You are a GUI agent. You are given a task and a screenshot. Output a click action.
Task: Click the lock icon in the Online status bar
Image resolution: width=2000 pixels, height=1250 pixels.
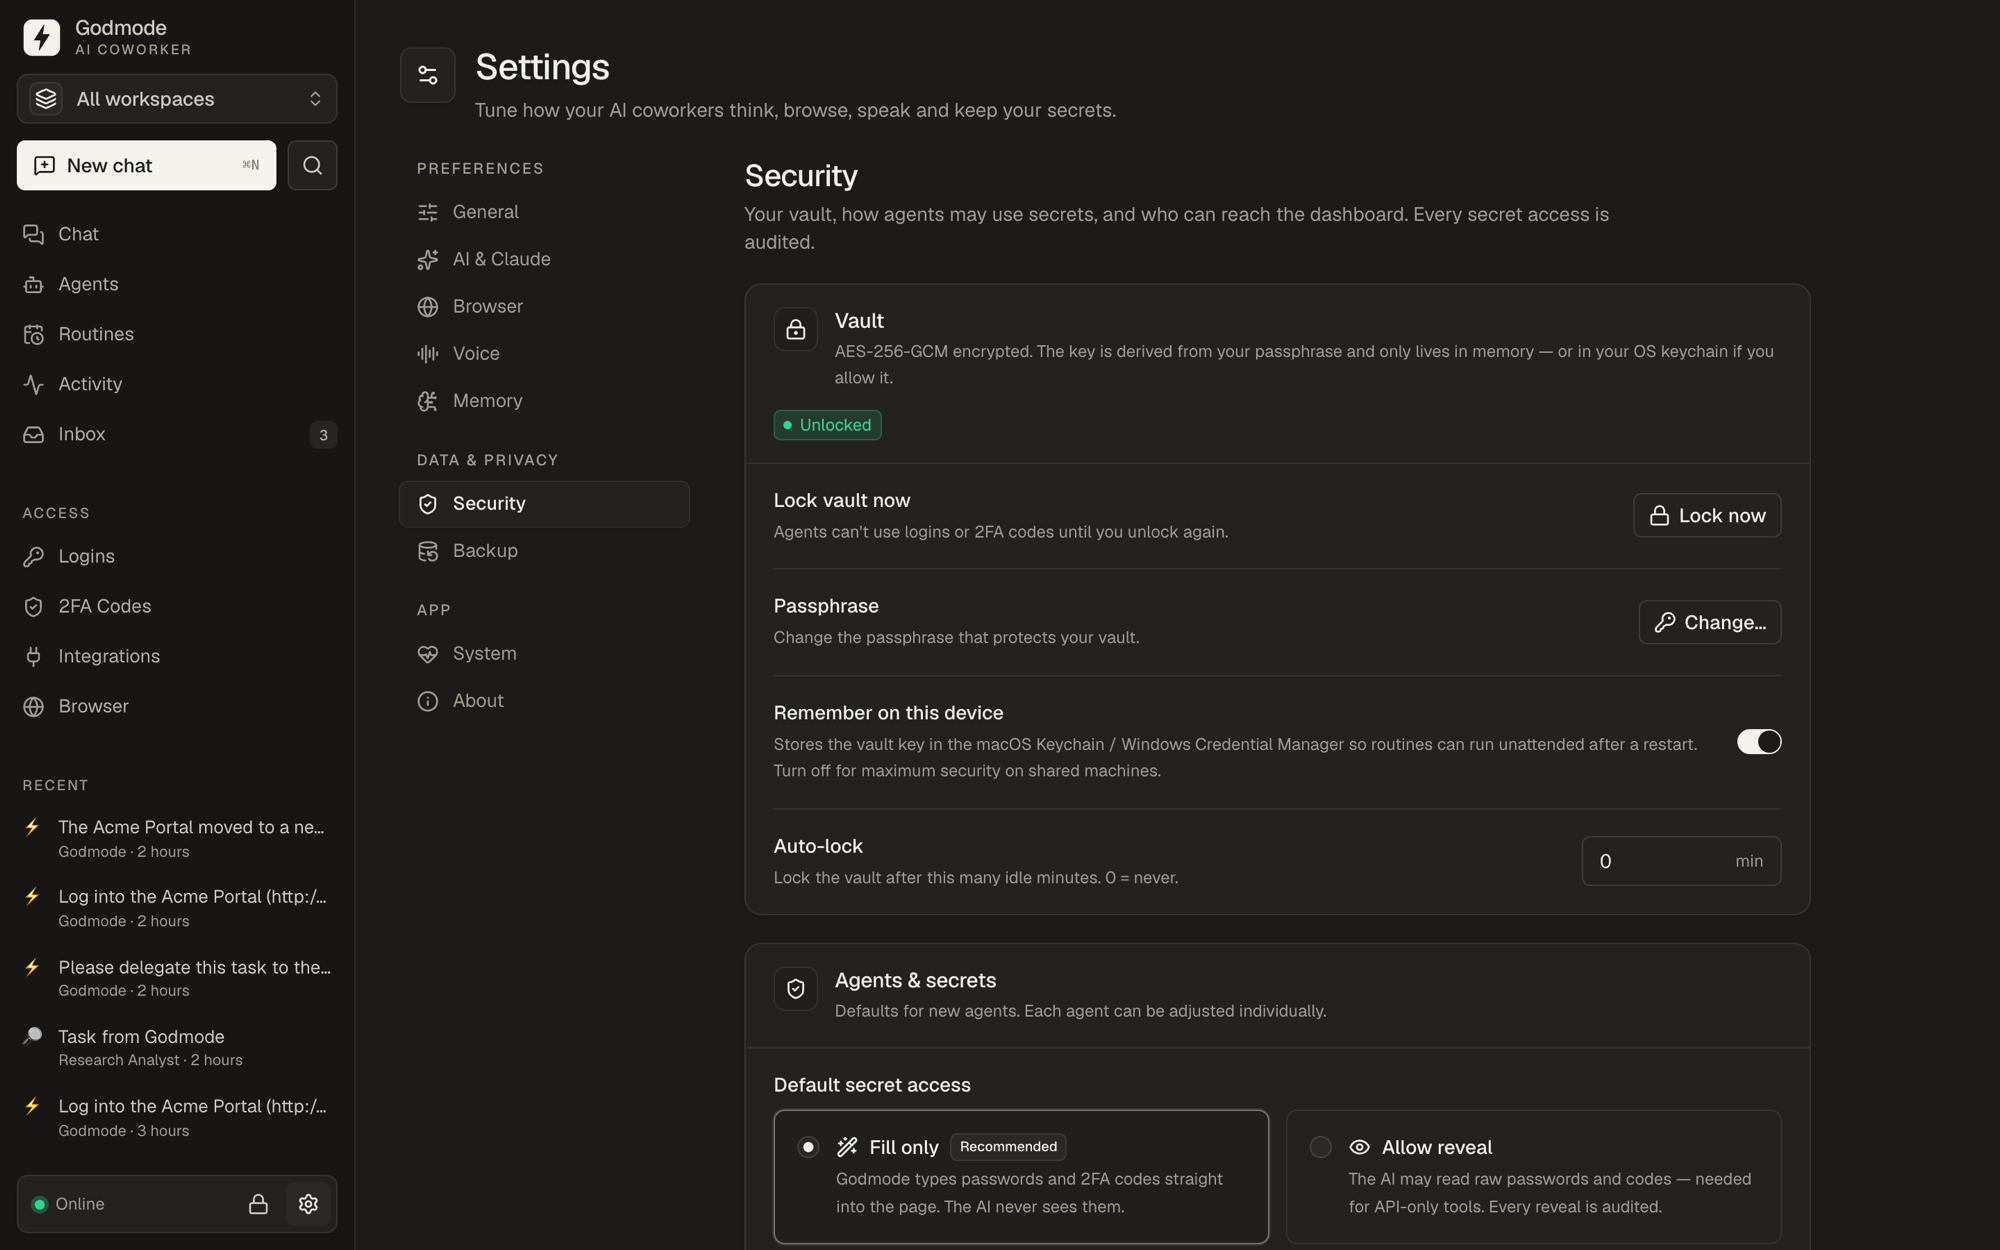pos(258,1204)
